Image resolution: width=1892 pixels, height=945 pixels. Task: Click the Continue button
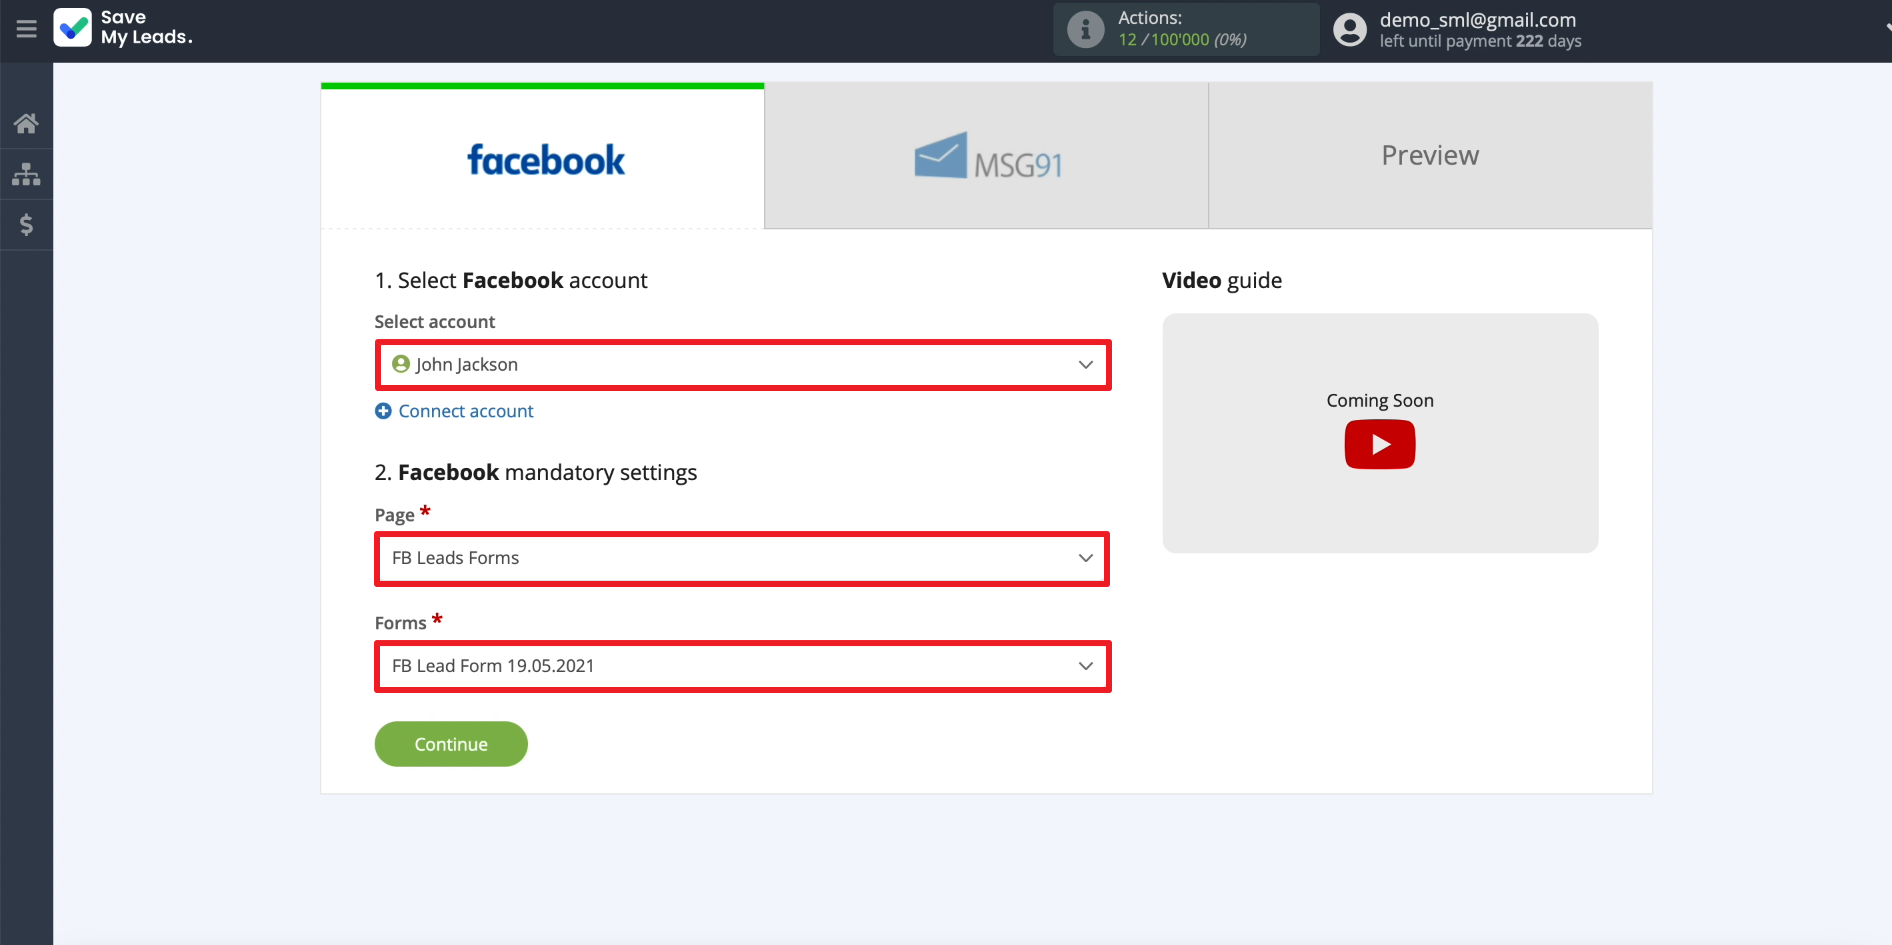[451, 744]
